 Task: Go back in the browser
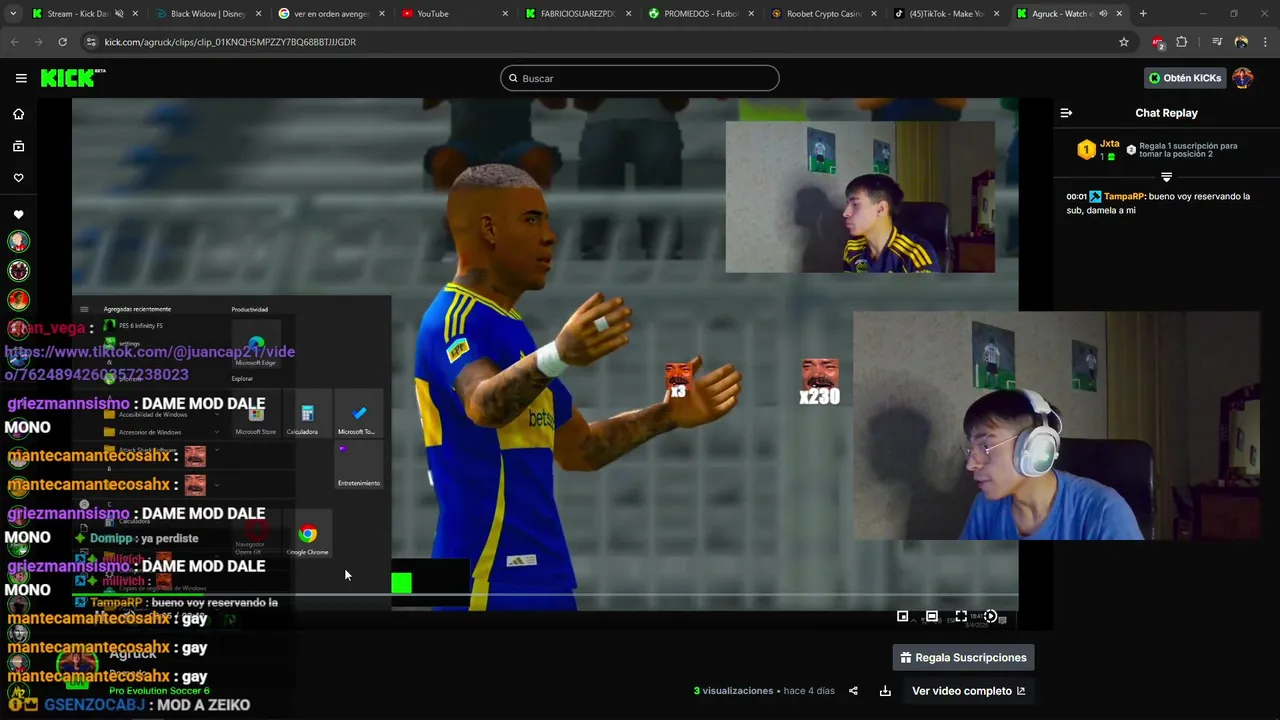(14, 42)
